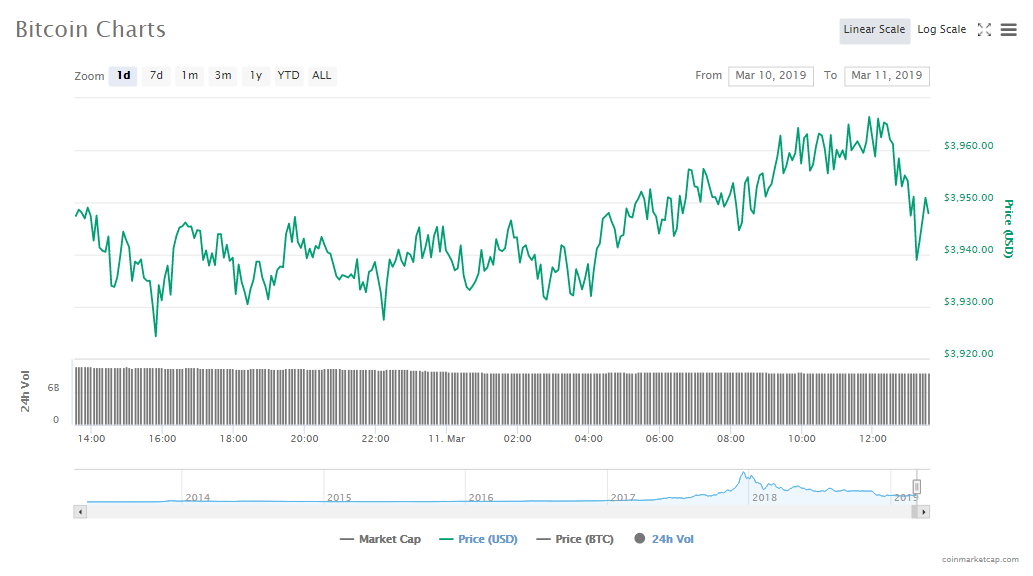The image size is (1033, 576).
Task: Click the navigator scrollbar left arrow
Action: click(80, 512)
